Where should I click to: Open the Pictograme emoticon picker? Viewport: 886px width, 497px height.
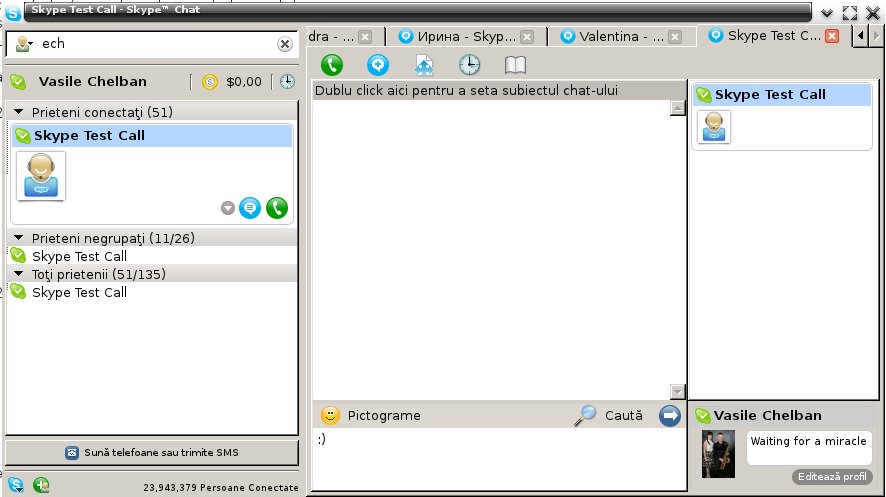coord(371,415)
